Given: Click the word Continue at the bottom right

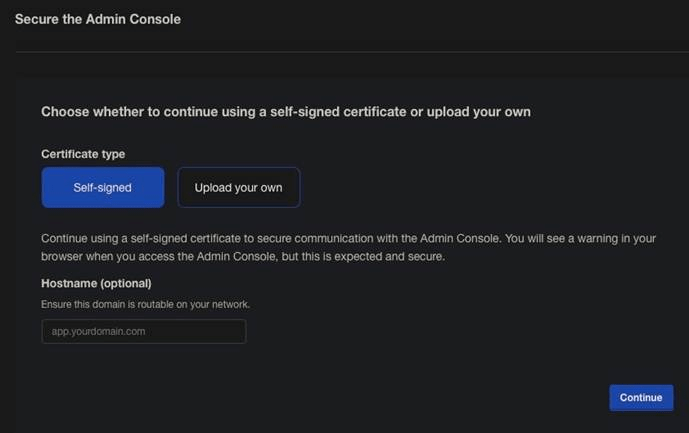Looking at the screenshot, I should [x=641, y=397].
